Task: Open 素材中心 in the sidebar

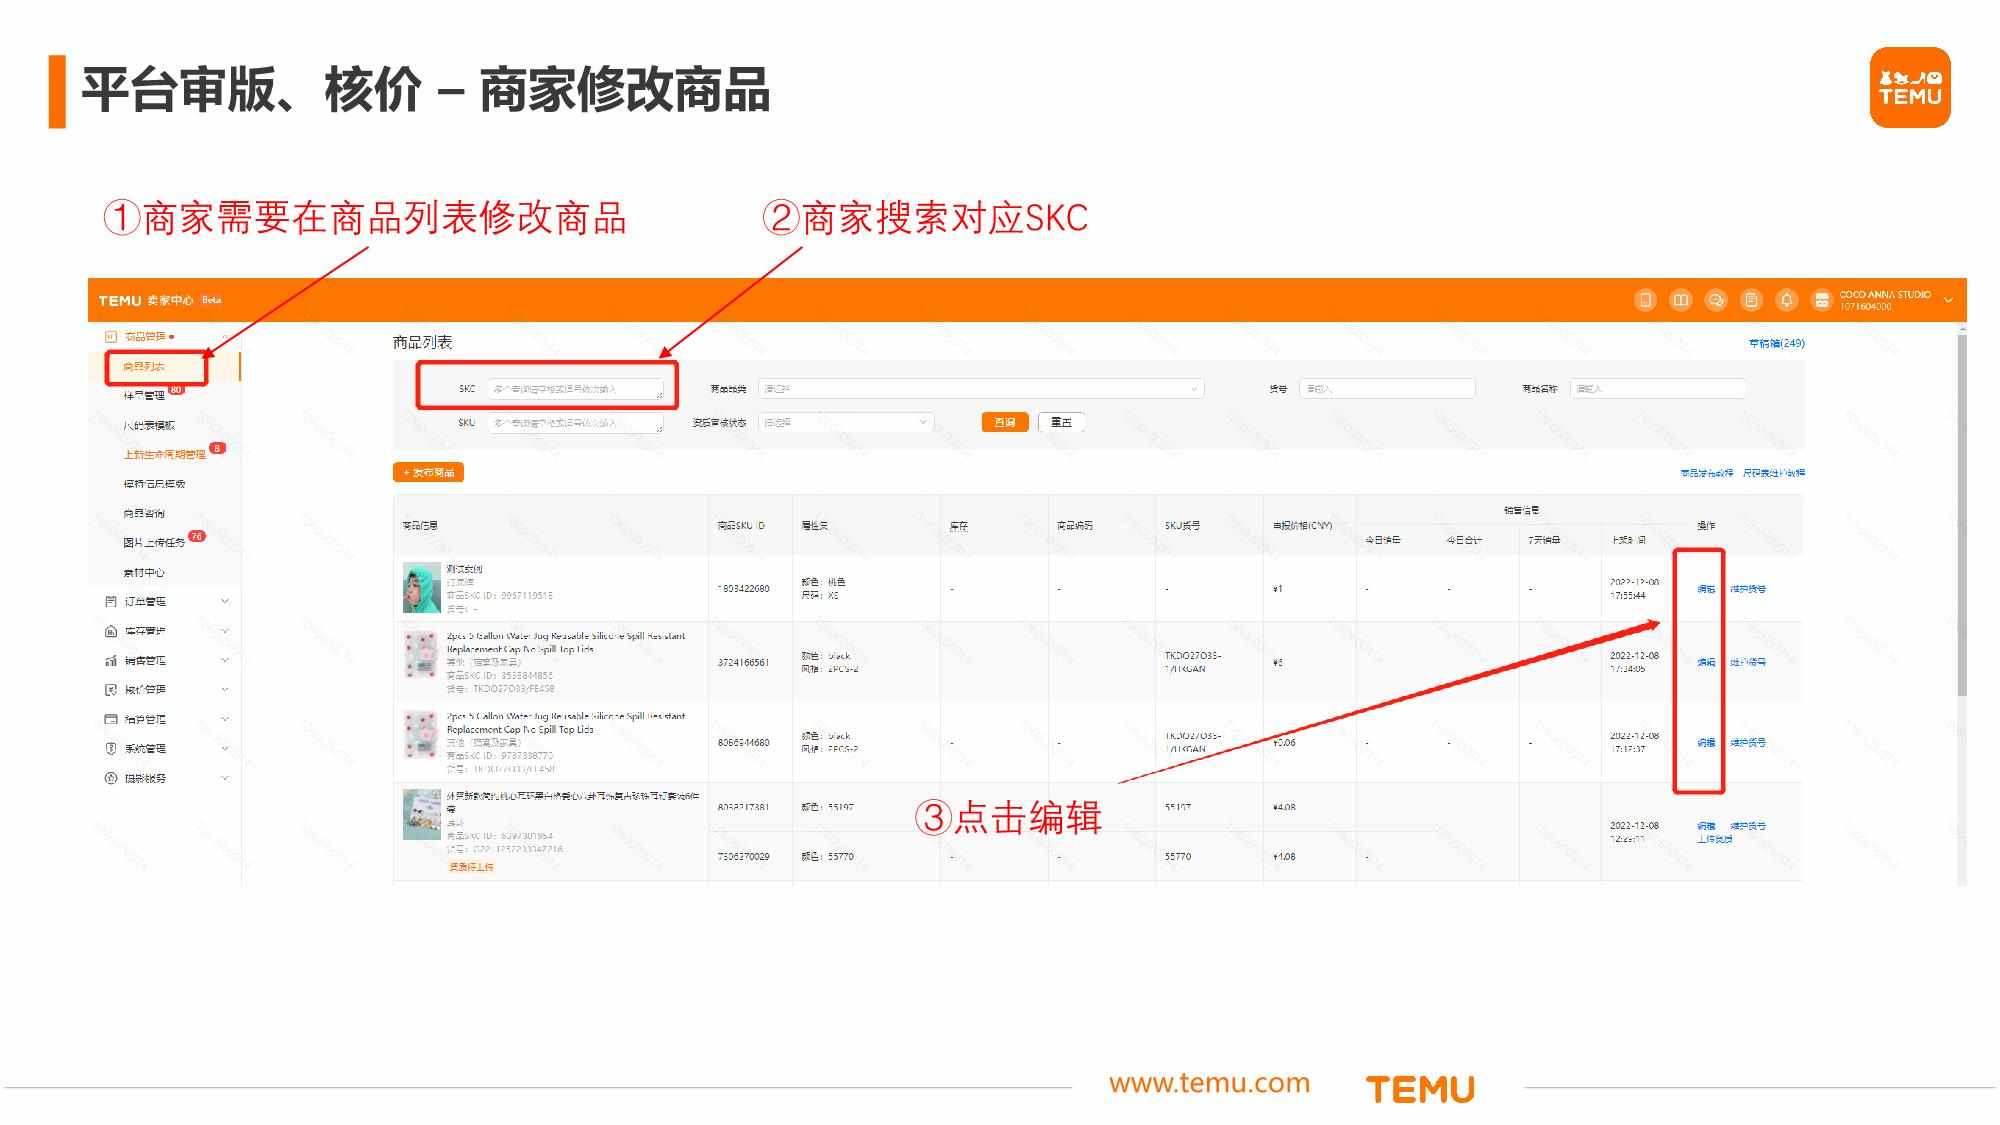Action: tap(144, 572)
